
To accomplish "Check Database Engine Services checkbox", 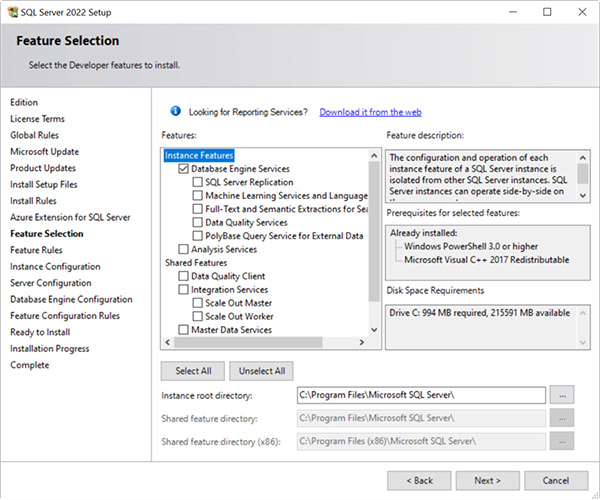I will coord(184,169).
